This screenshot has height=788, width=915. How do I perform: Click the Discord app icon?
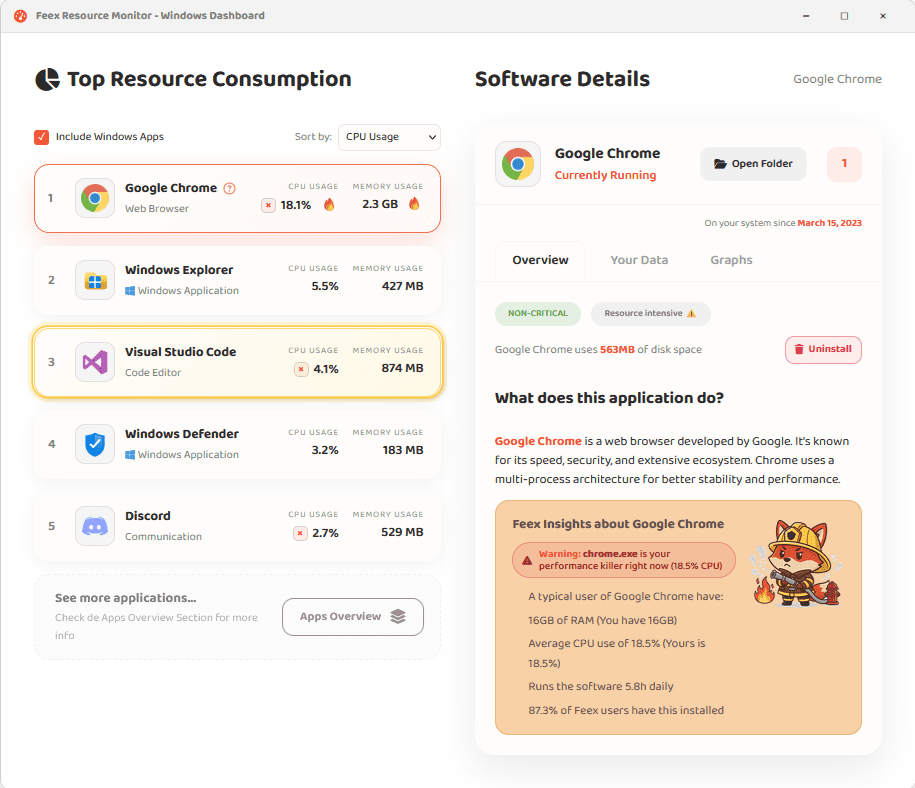click(x=95, y=526)
